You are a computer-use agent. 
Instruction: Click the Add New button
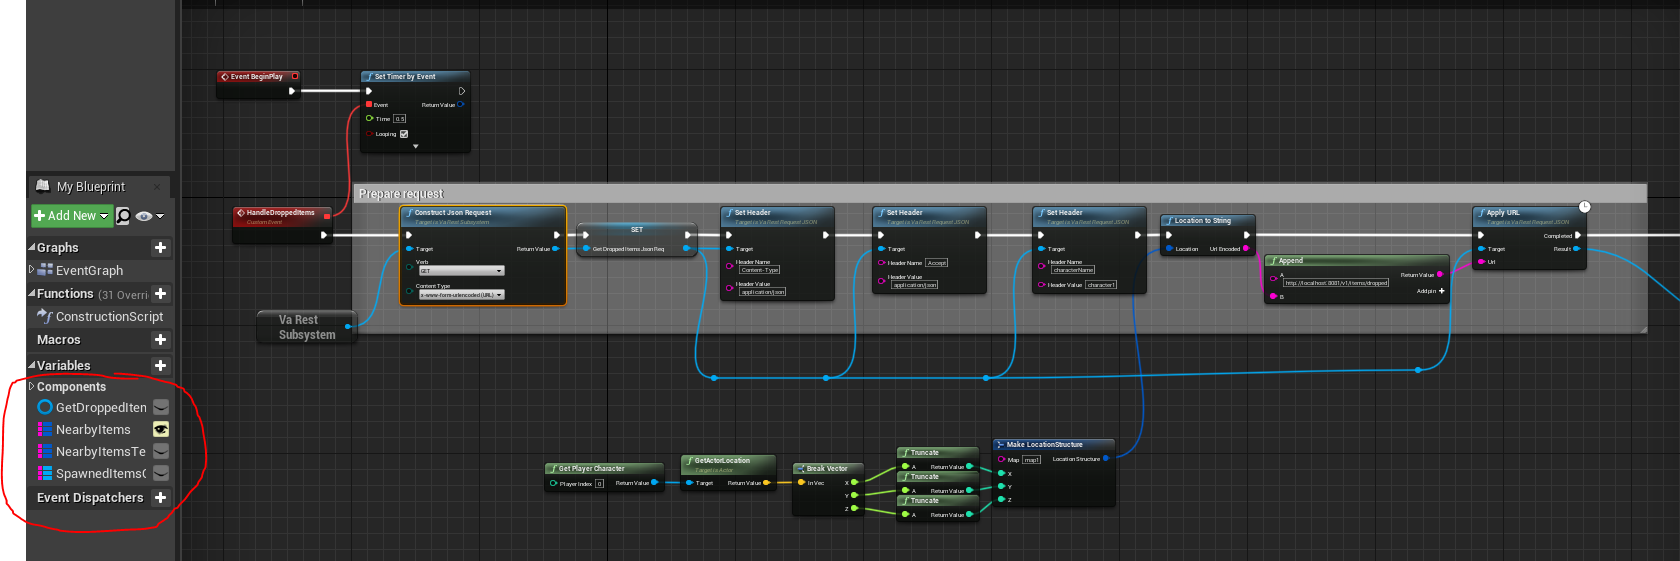[71, 216]
